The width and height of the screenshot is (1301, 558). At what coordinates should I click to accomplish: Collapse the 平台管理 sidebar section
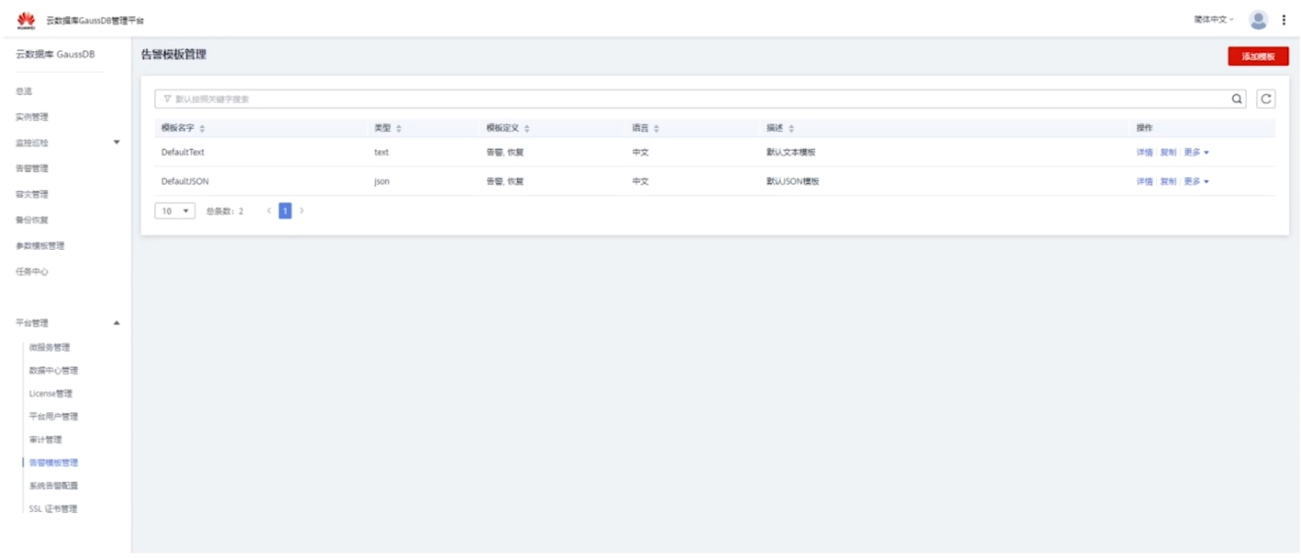tap(116, 323)
